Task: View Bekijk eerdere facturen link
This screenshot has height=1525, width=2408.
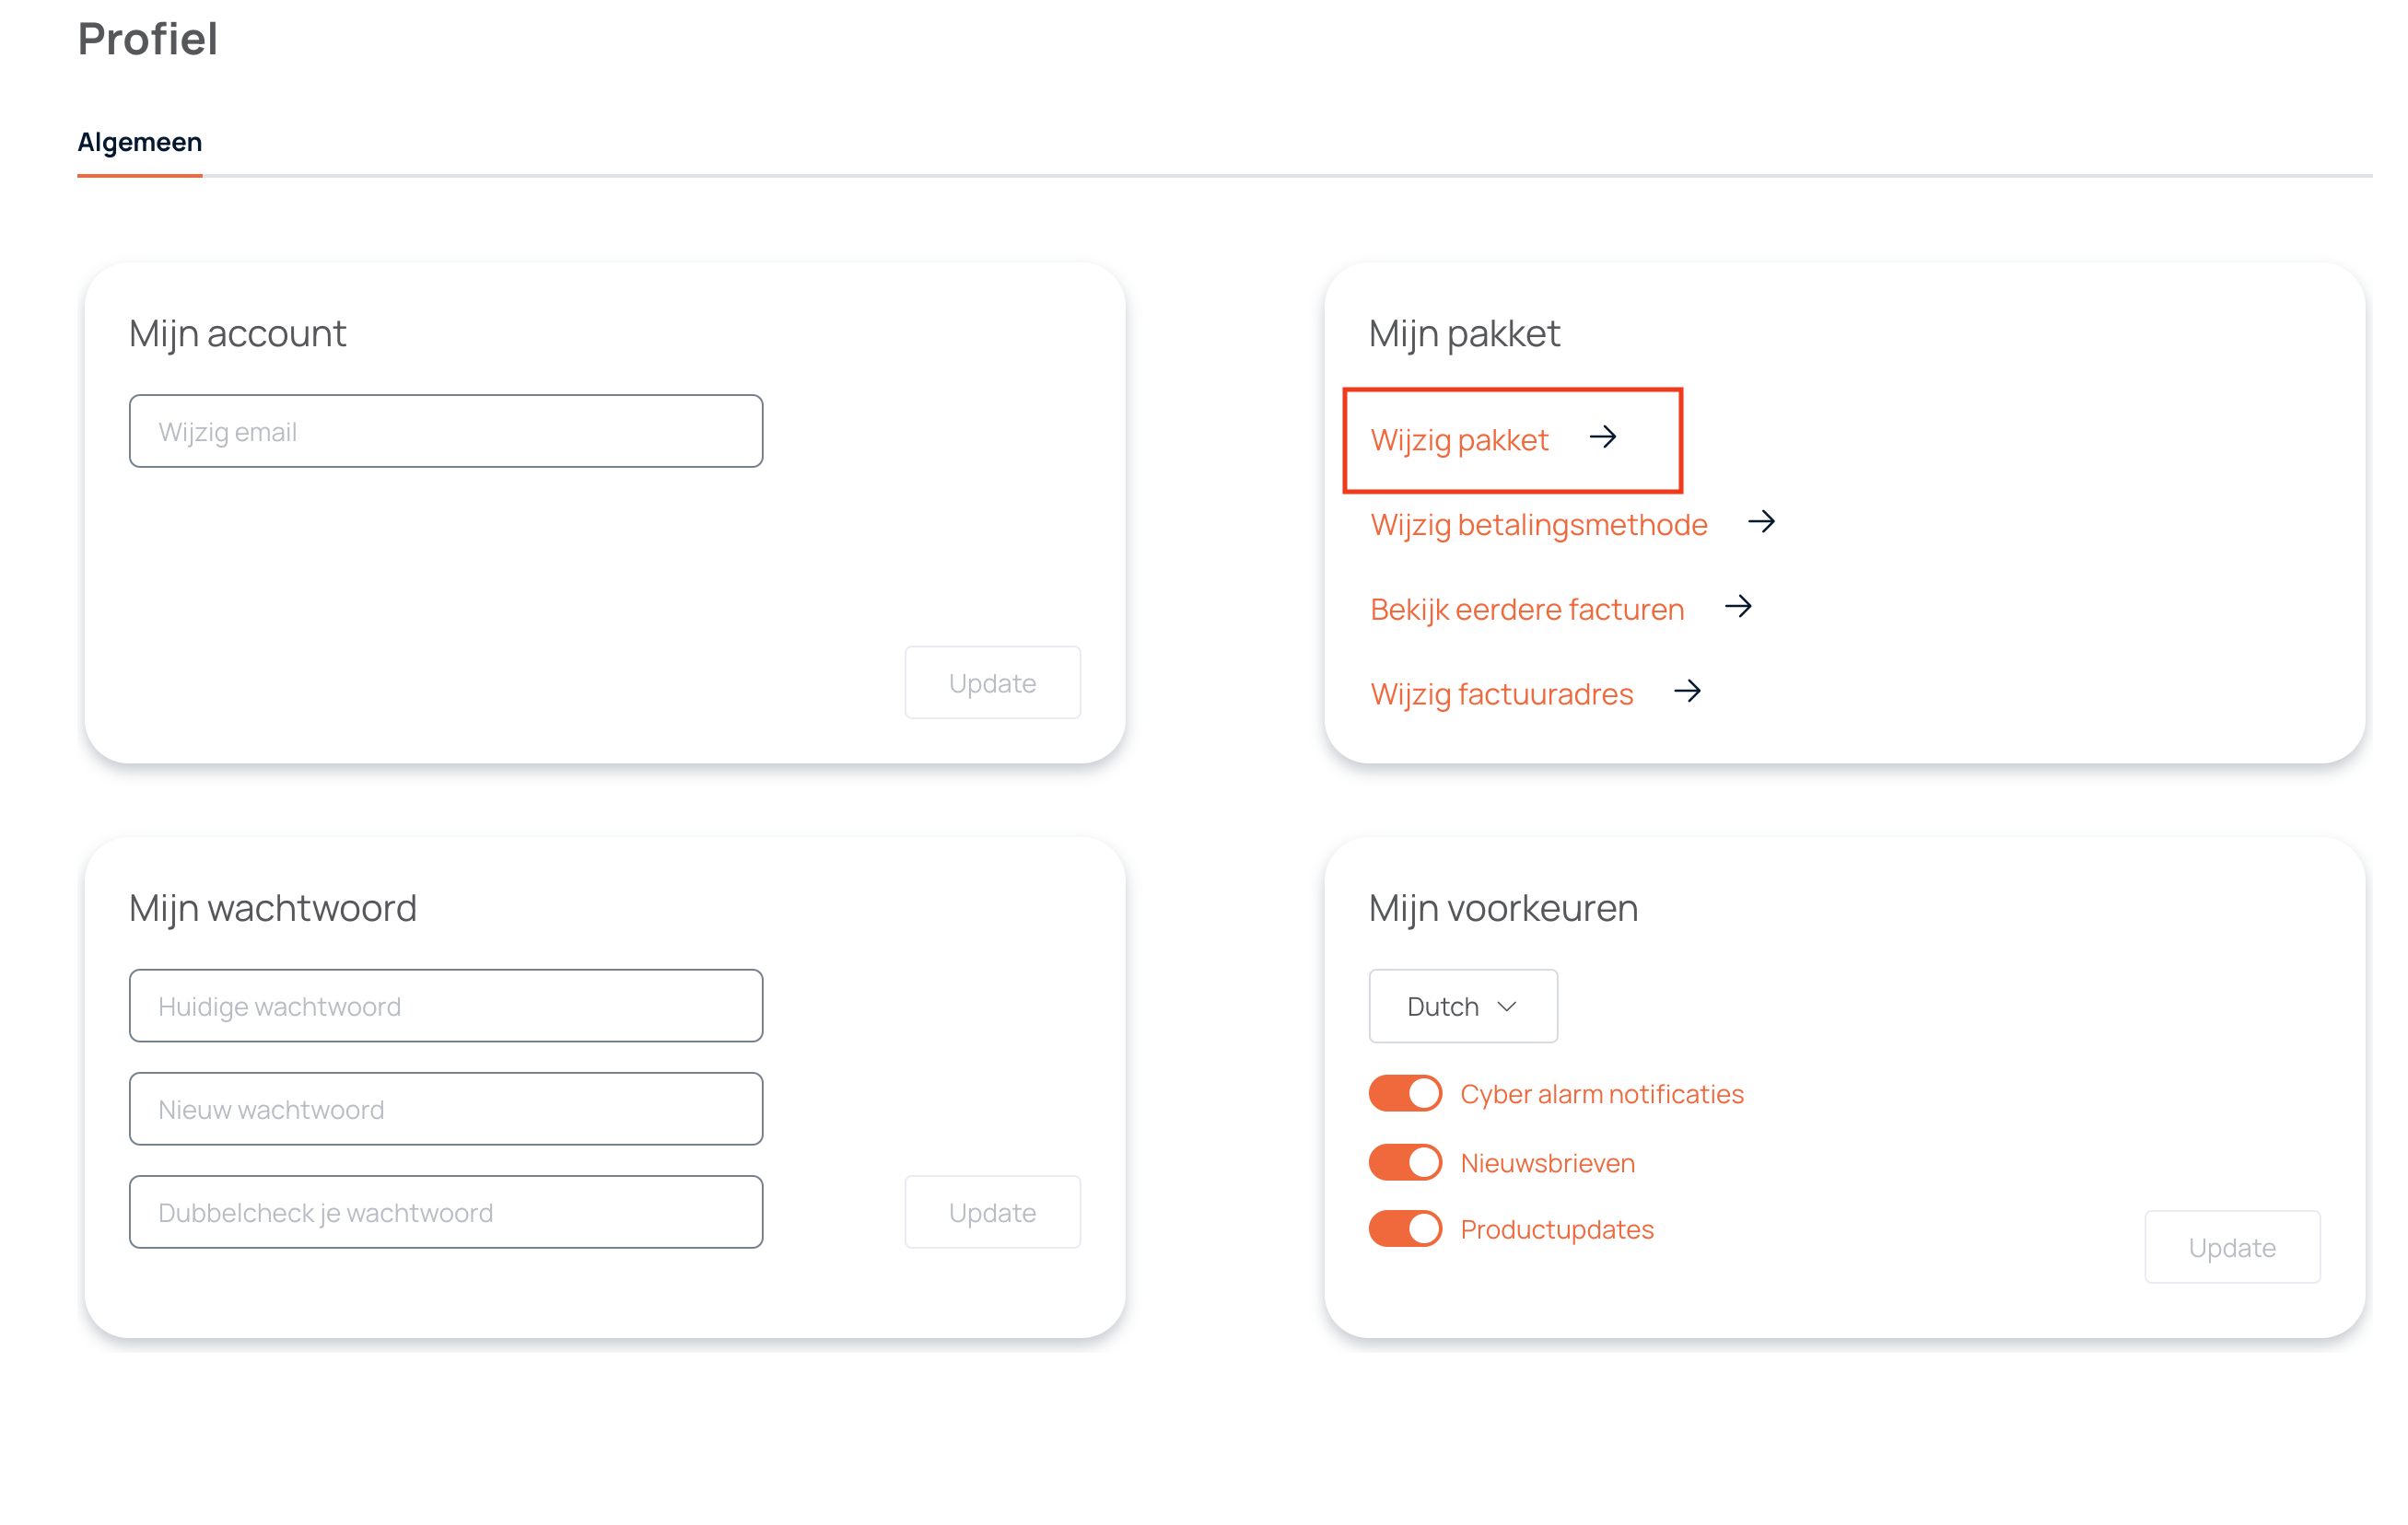Action: pos(1527,609)
